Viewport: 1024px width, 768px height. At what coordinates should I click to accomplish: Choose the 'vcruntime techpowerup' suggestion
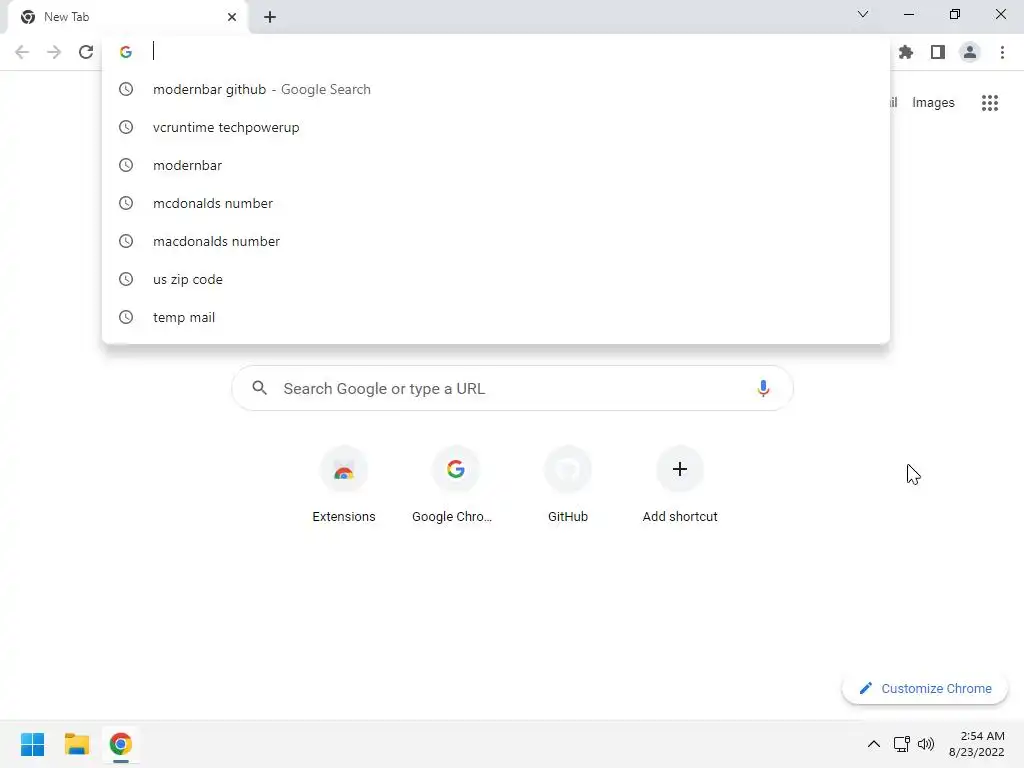(496, 127)
